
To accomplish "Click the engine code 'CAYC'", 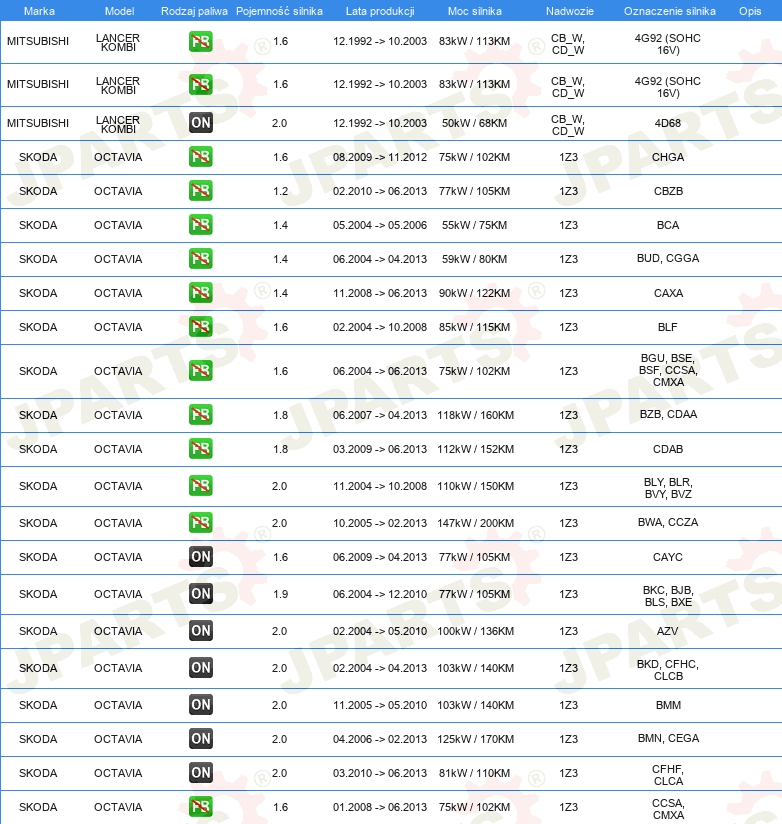I will pos(668,557).
